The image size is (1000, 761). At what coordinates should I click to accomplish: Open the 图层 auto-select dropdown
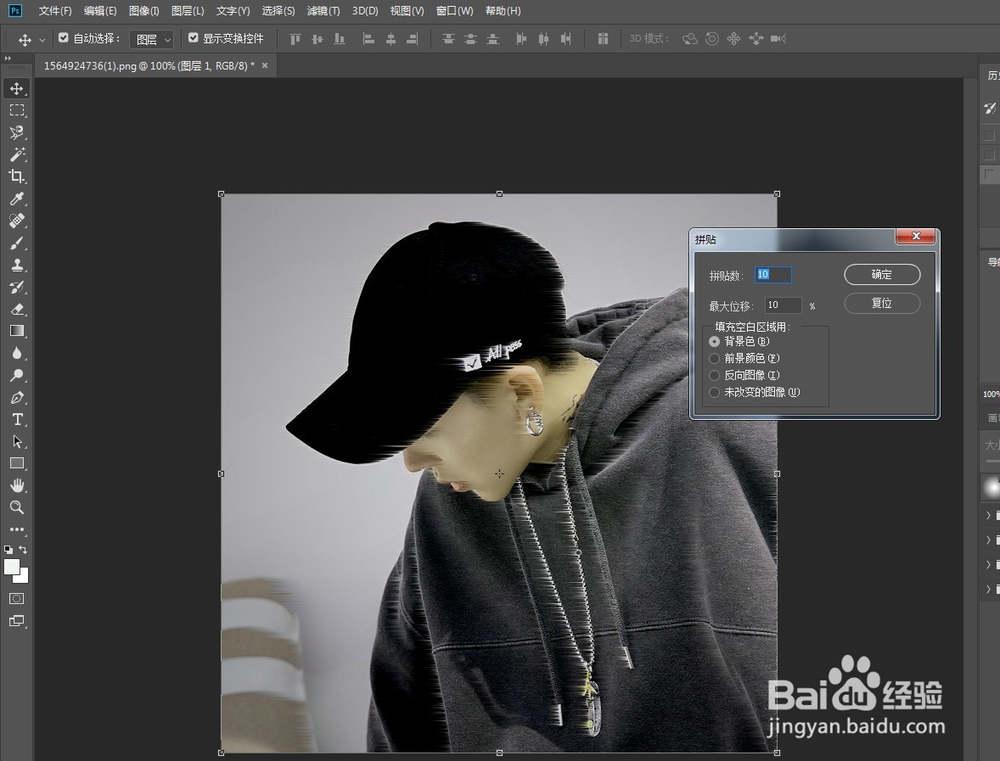[151, 40]
